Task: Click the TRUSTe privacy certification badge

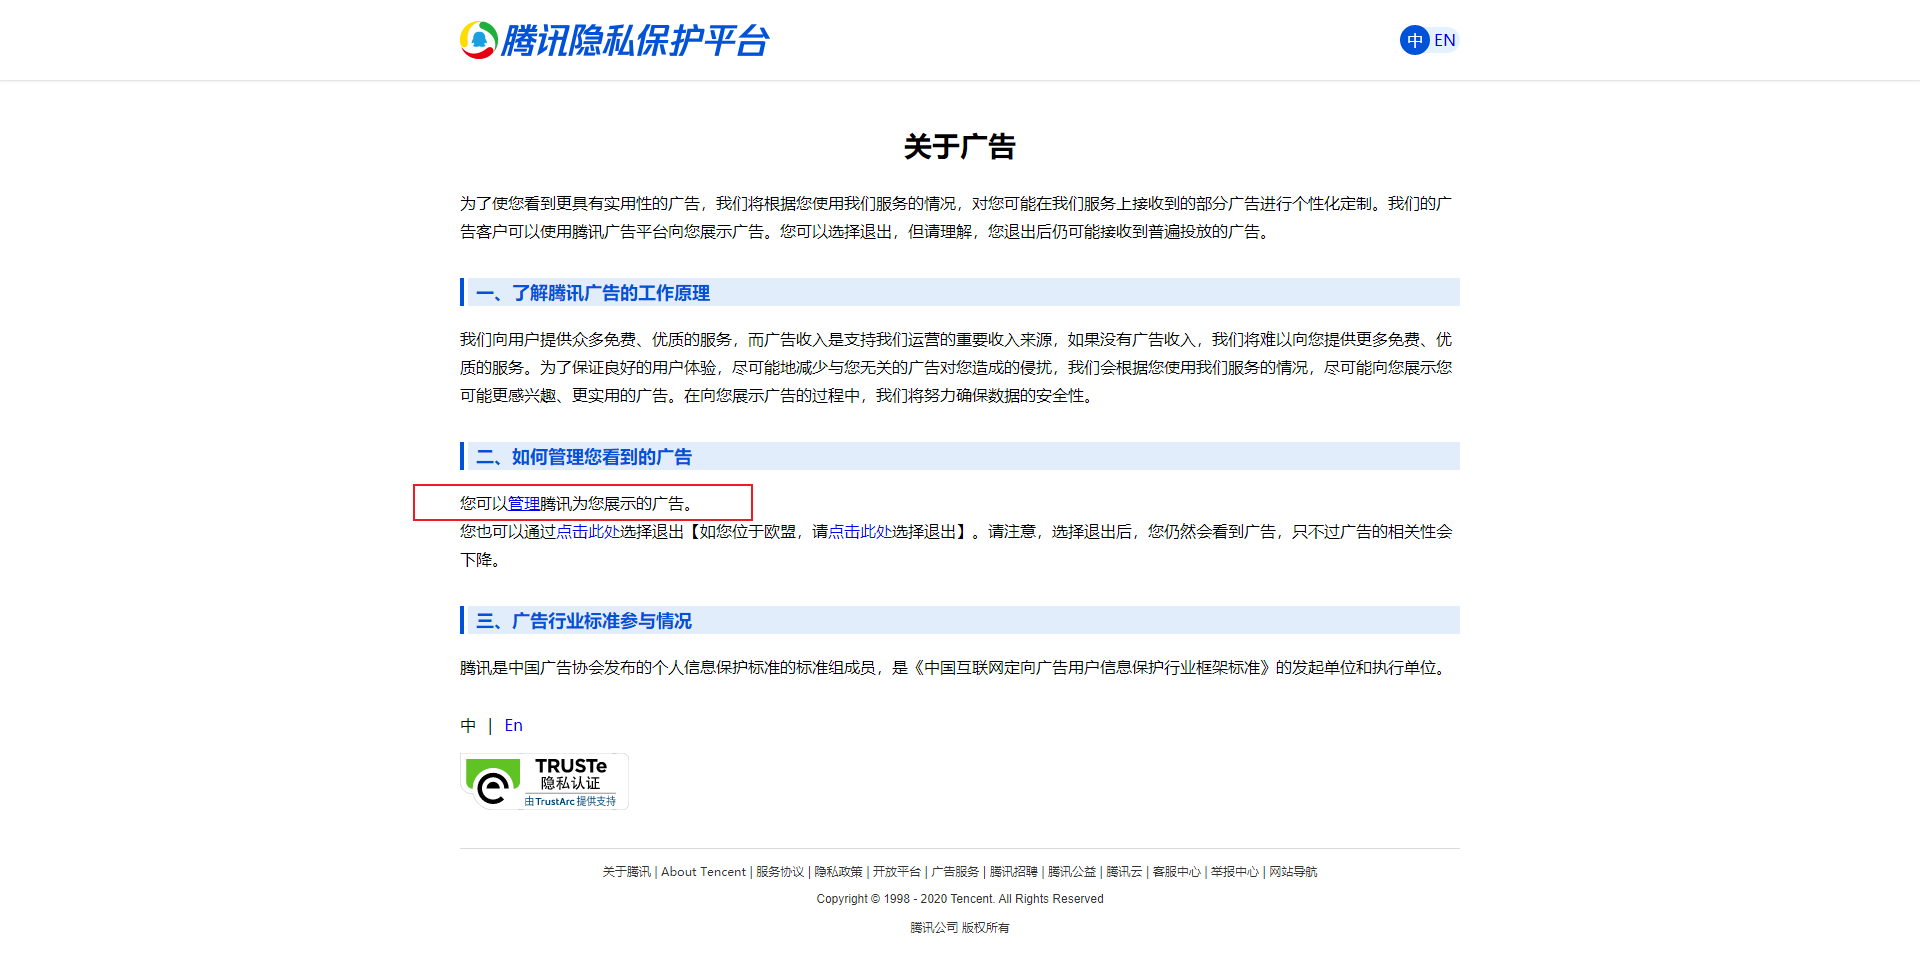Action: point(544,781)
